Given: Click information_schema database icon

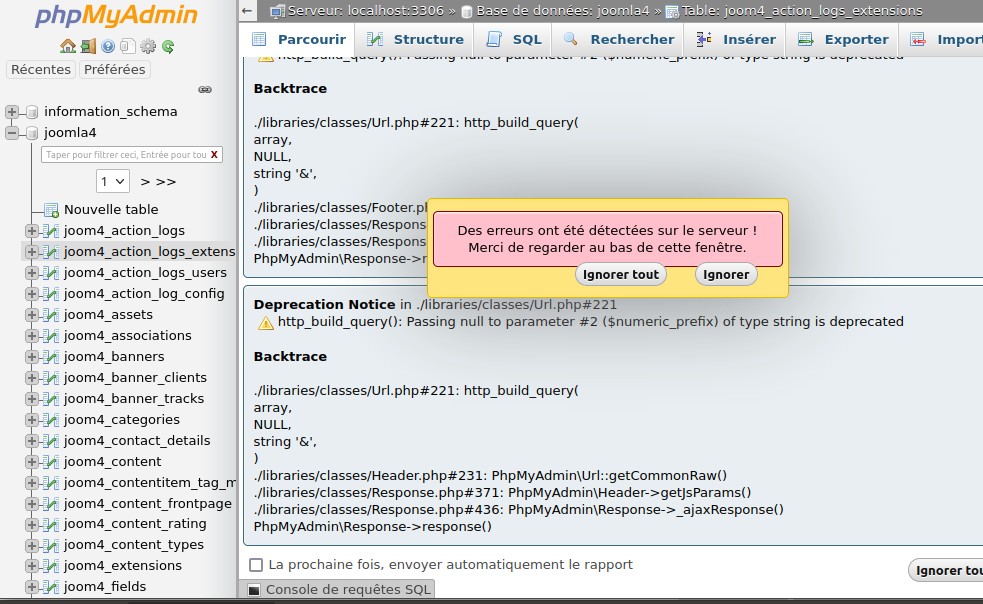Looking at the screenshot, I should (x=32, y=112).
